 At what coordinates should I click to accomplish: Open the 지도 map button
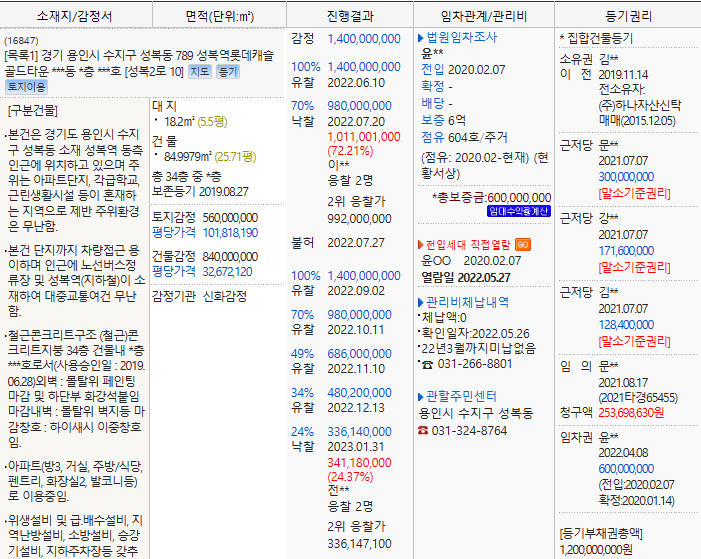click(x=200, y=71)
